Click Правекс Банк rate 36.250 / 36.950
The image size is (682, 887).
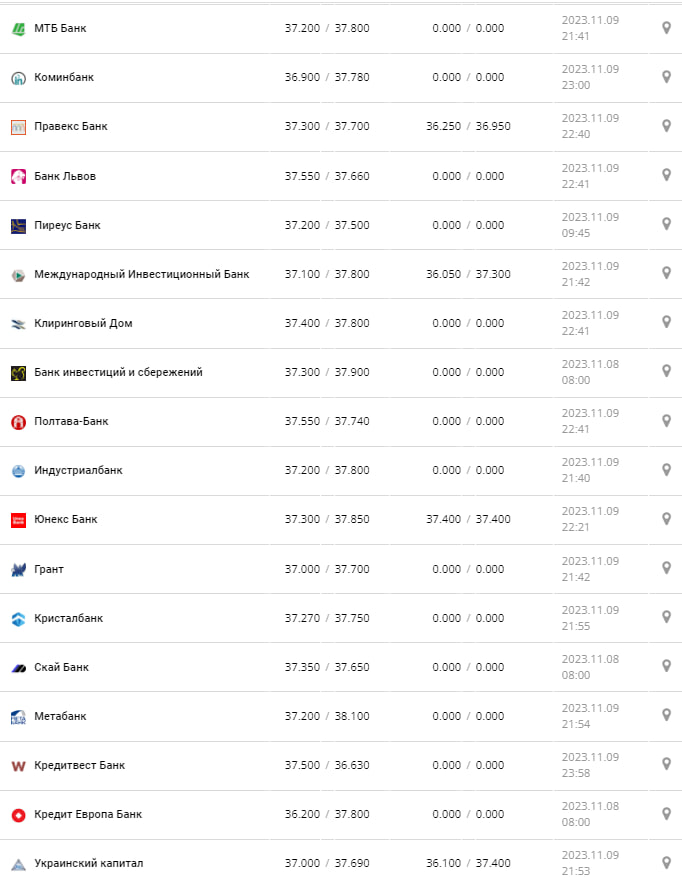pos(467,127)
